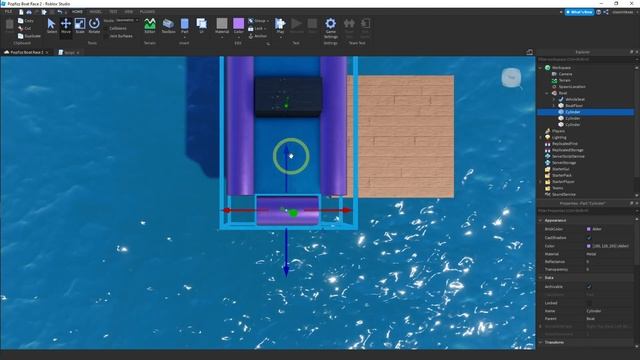Switch to the VIEW ribbon tab
This screenshot has height=360, width=640.
point(129,12)
